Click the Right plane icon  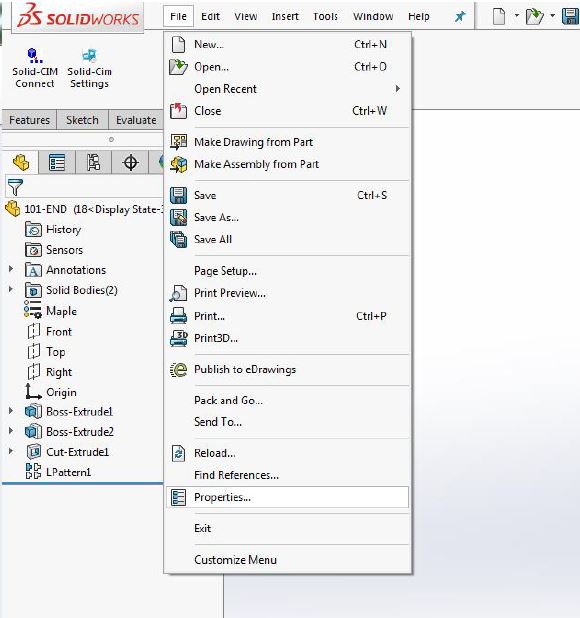(x=34, y=372)
